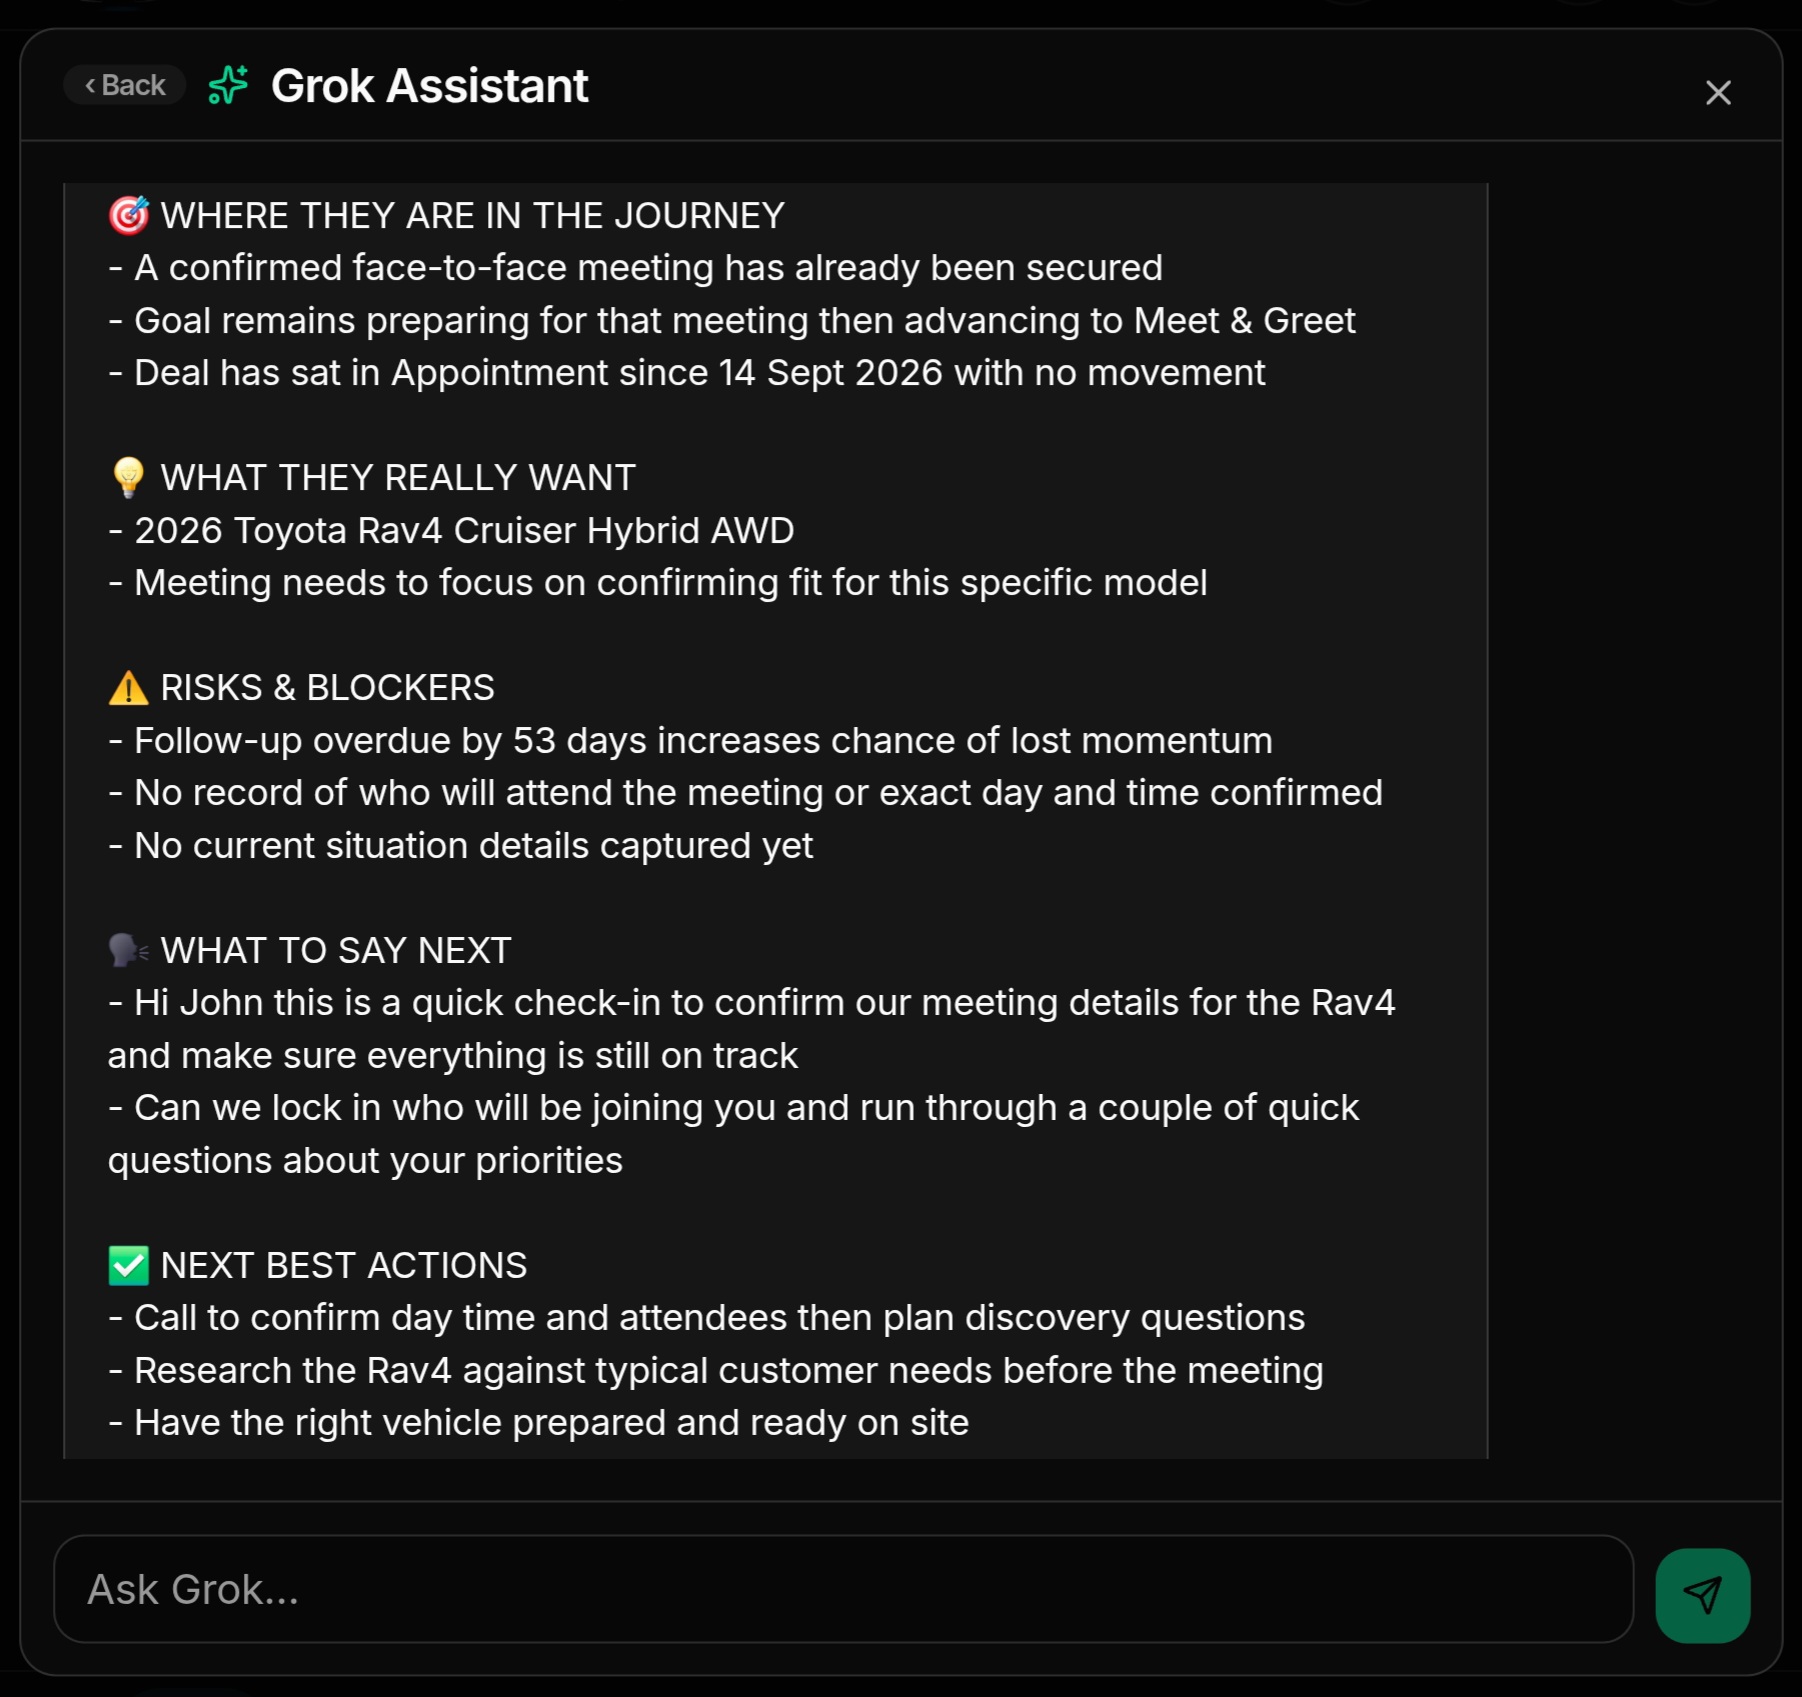Viewport: 1802px width, 1697px height.
Task: Focus the Ask Grok input field
Action: pos(843,1589)
